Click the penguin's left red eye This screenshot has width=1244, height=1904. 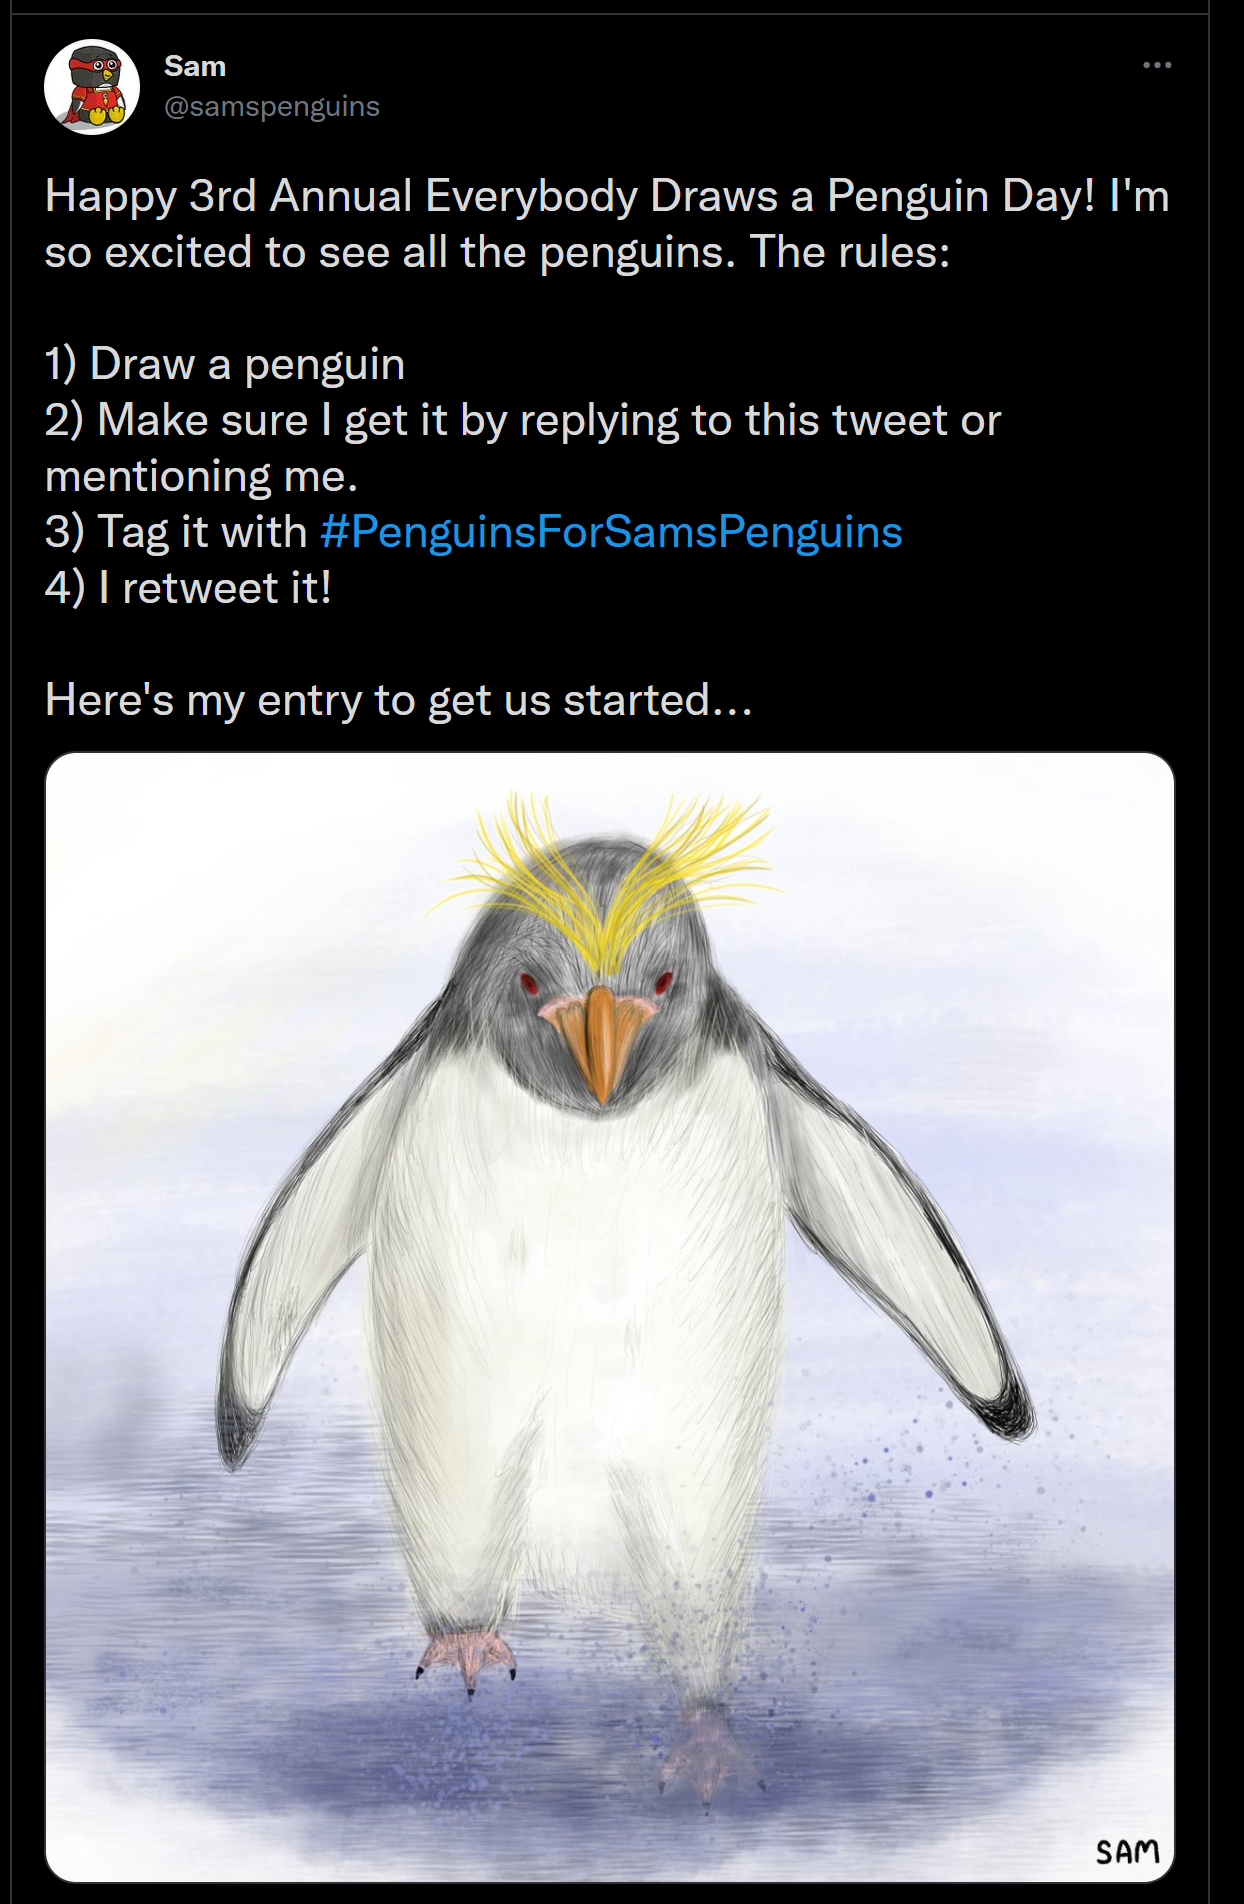point(529,983)
